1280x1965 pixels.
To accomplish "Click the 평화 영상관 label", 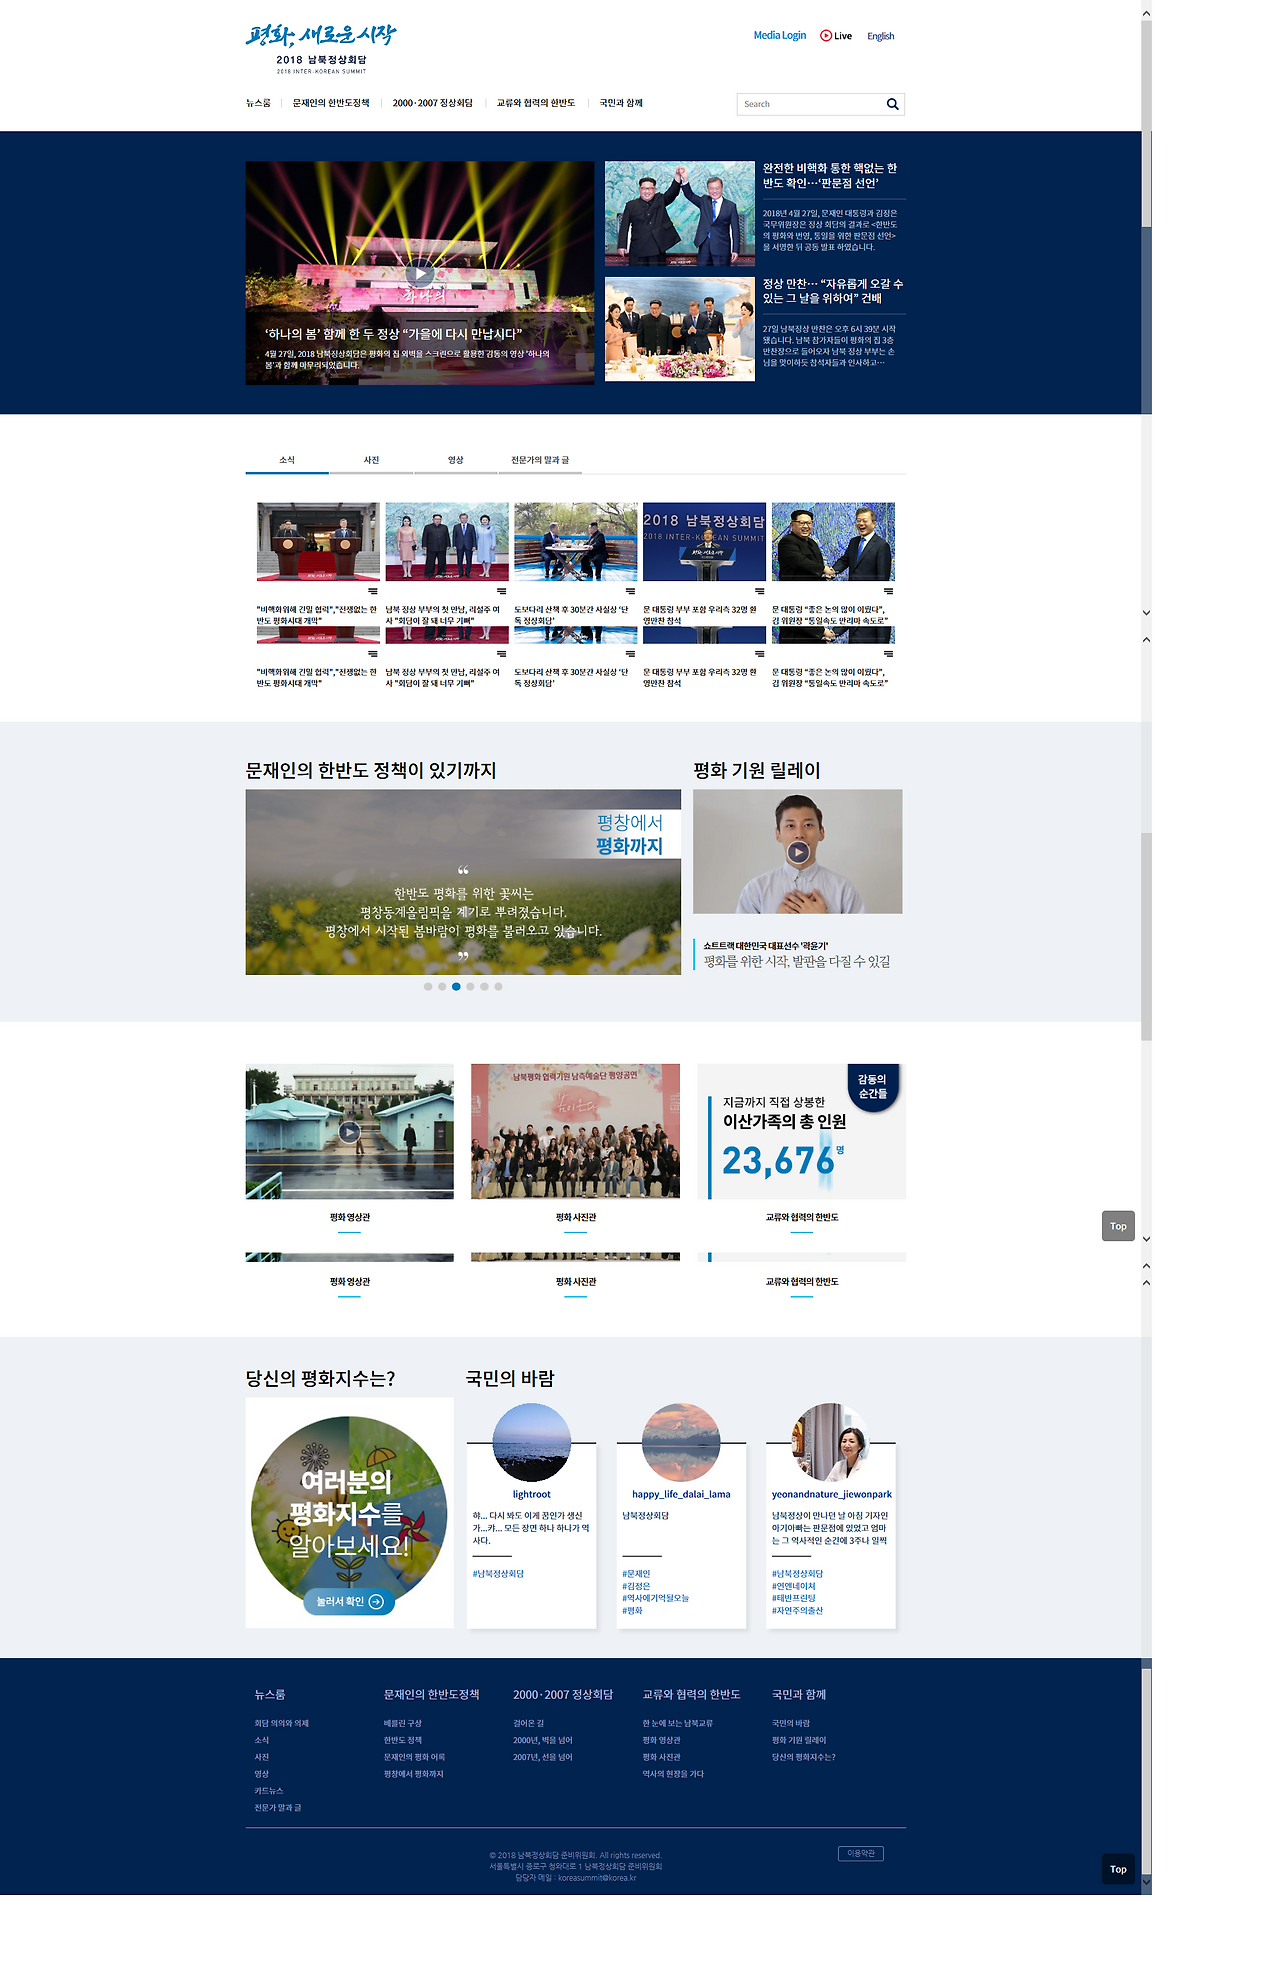I will click(350, 1218).
